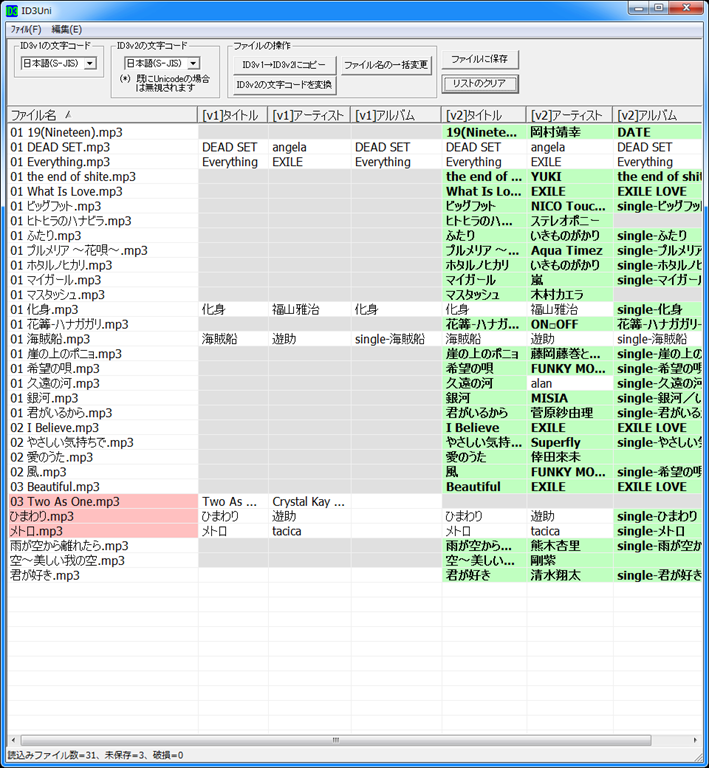Select file 01 銀河.mp3
Screen dimensions: 709x768
[x=45, y=398]
